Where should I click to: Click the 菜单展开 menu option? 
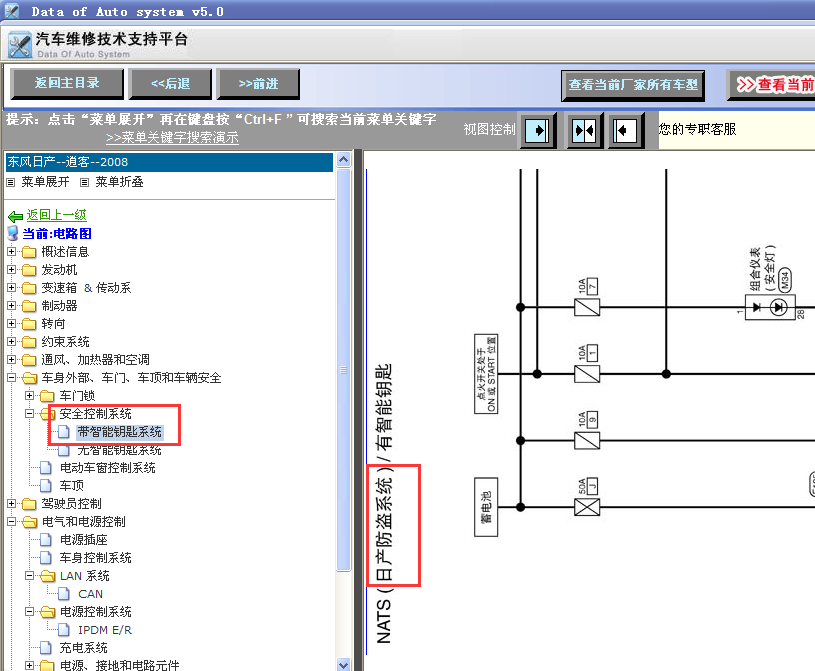pos(45,182)
